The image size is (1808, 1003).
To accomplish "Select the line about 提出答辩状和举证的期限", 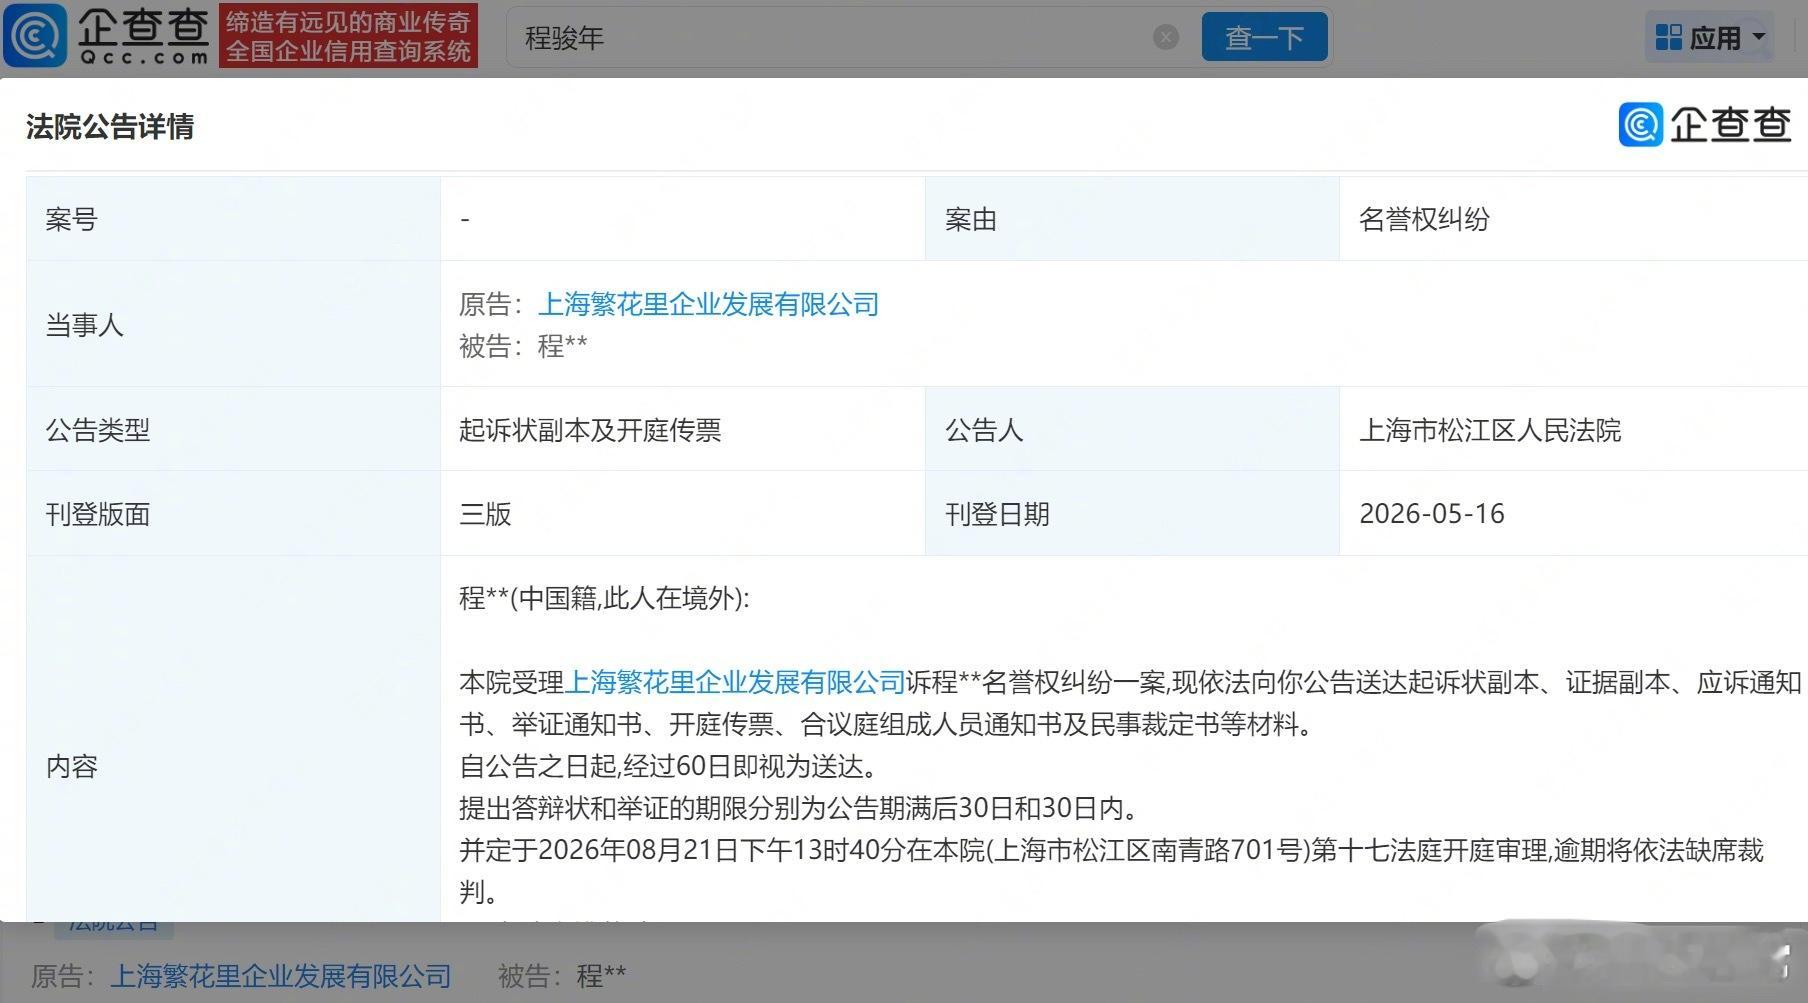I will pos(801,808).
